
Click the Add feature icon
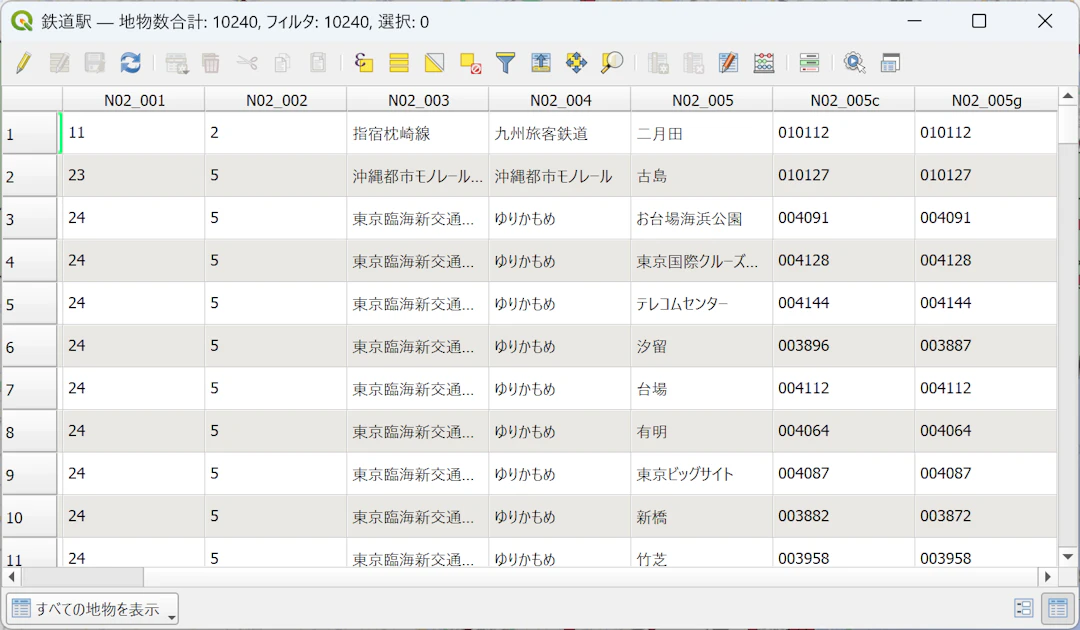pyautogui.click(x=176, y=63)
